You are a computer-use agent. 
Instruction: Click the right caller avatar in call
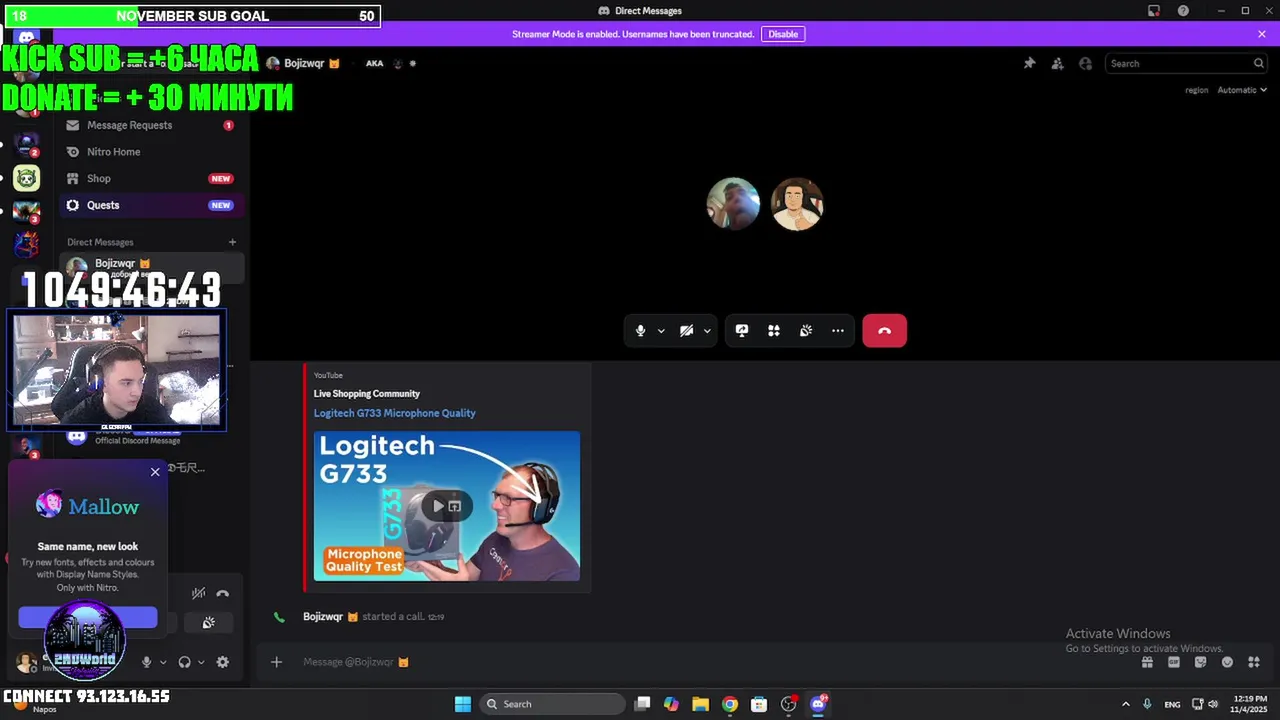(x=797, y=204)
